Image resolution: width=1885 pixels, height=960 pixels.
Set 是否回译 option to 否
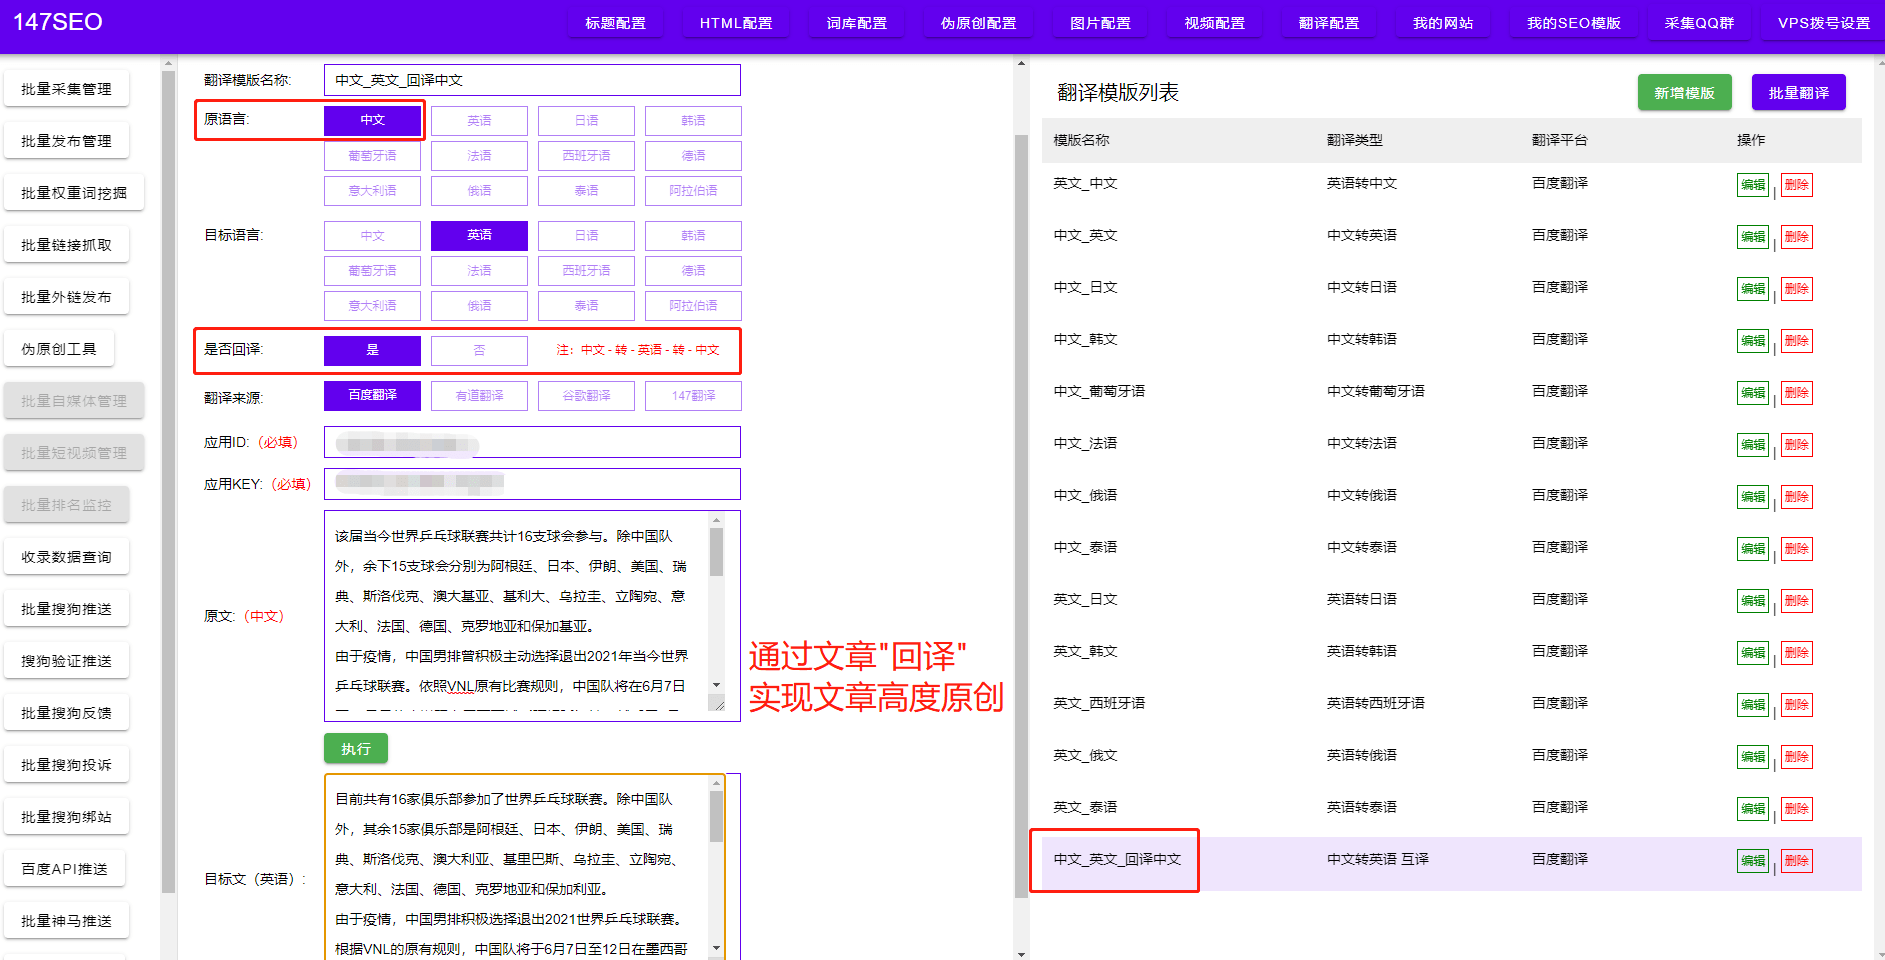coord(479,350)
